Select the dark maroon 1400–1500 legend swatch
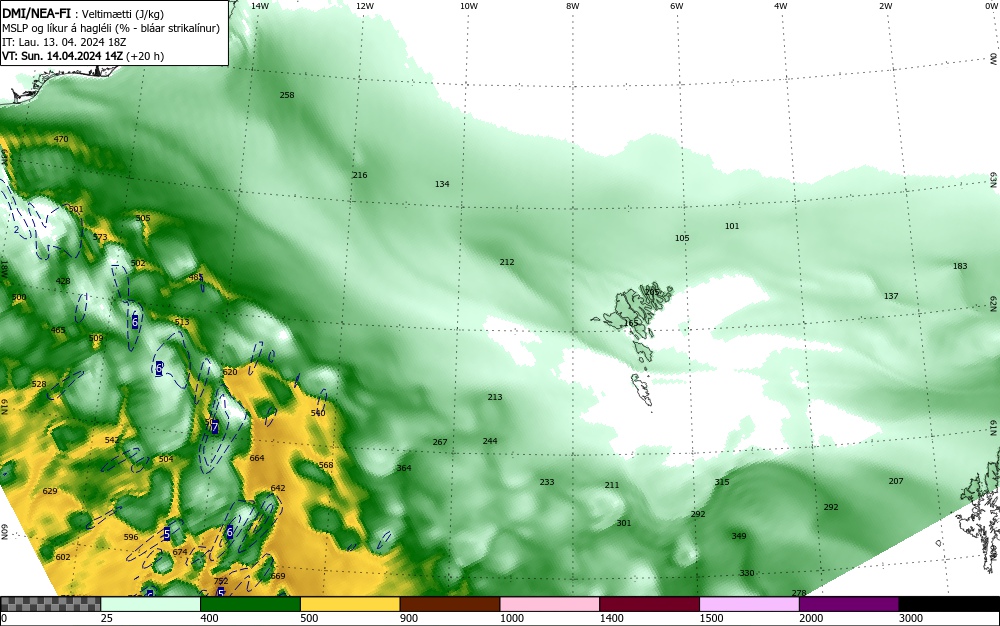The width and height of the screenshot is (1000, 626). click(649, 604)
